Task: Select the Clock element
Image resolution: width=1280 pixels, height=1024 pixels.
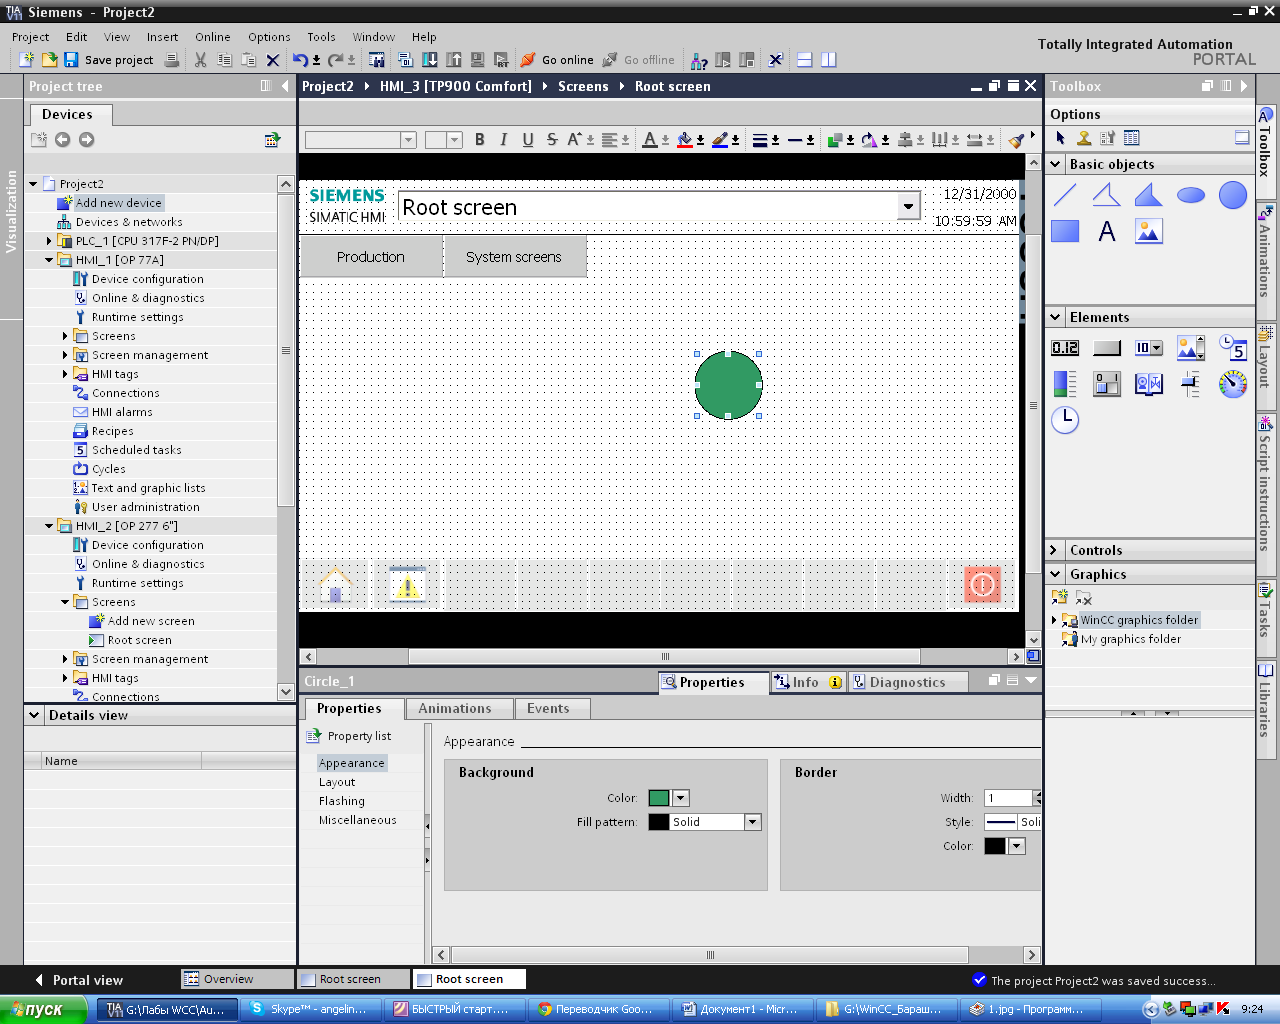Action: coord(1065,420)
